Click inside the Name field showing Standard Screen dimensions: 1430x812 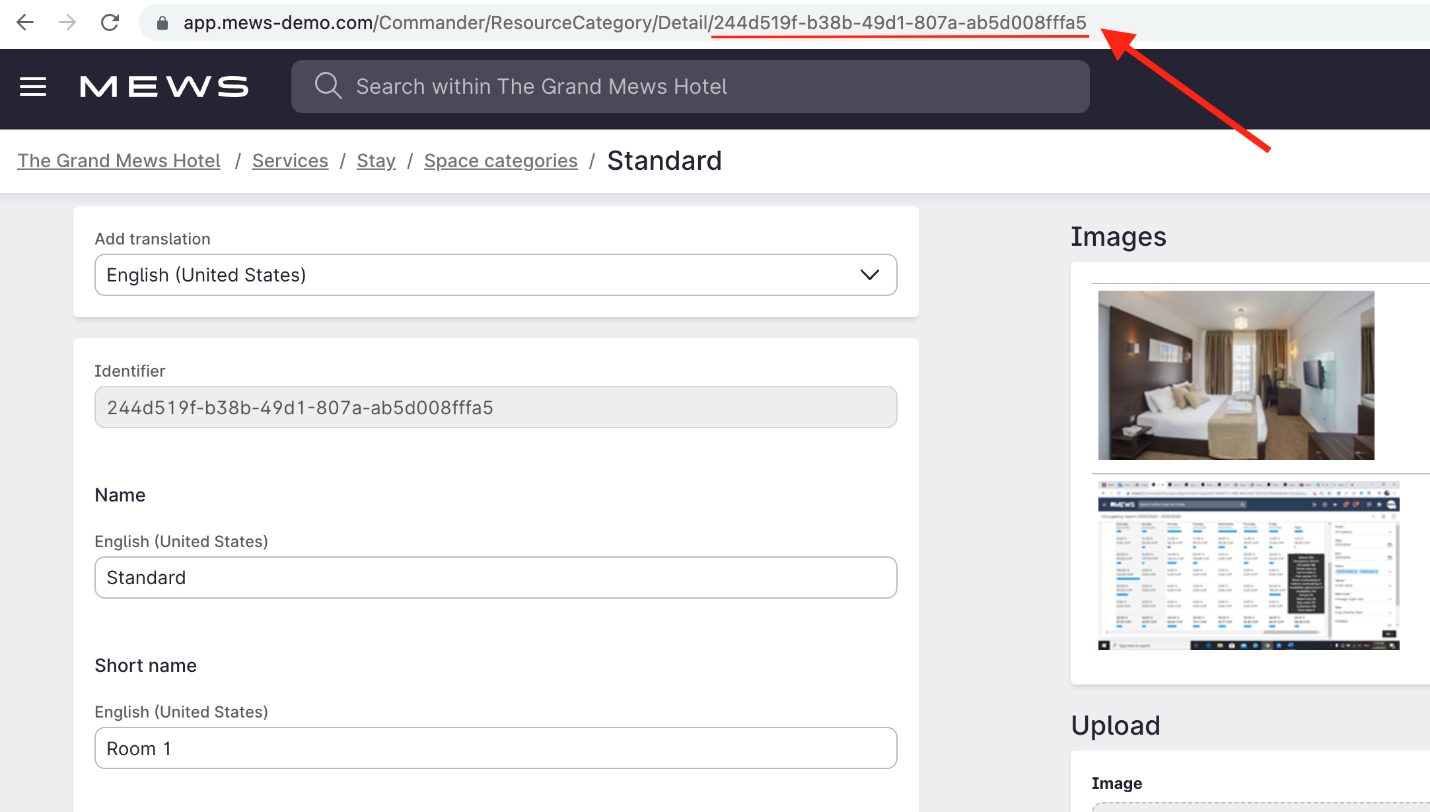click(495, 577)
